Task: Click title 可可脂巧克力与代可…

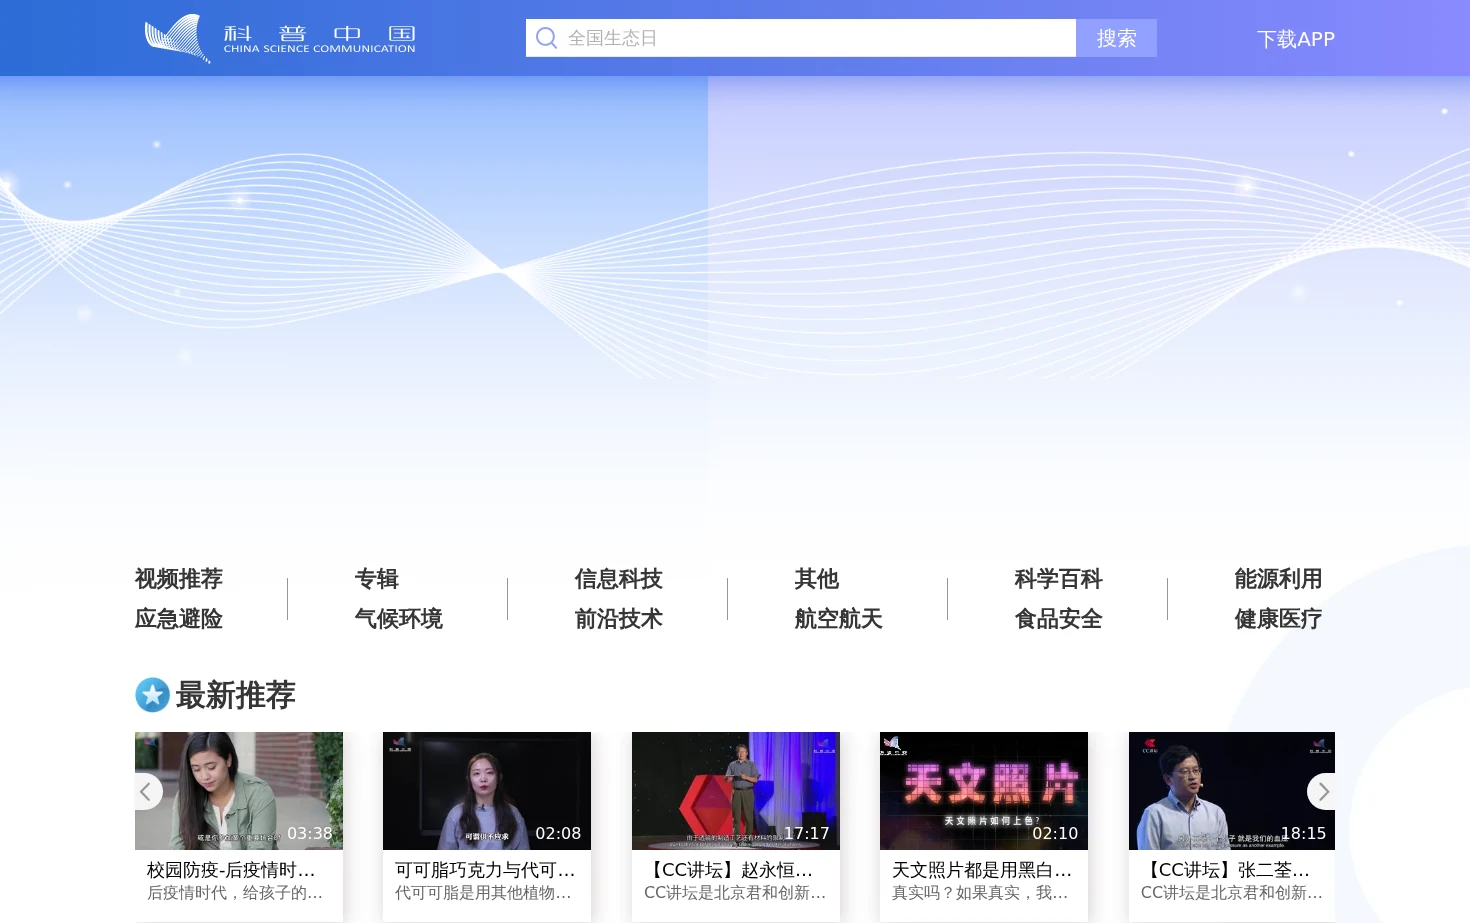Action: (485, 870)
